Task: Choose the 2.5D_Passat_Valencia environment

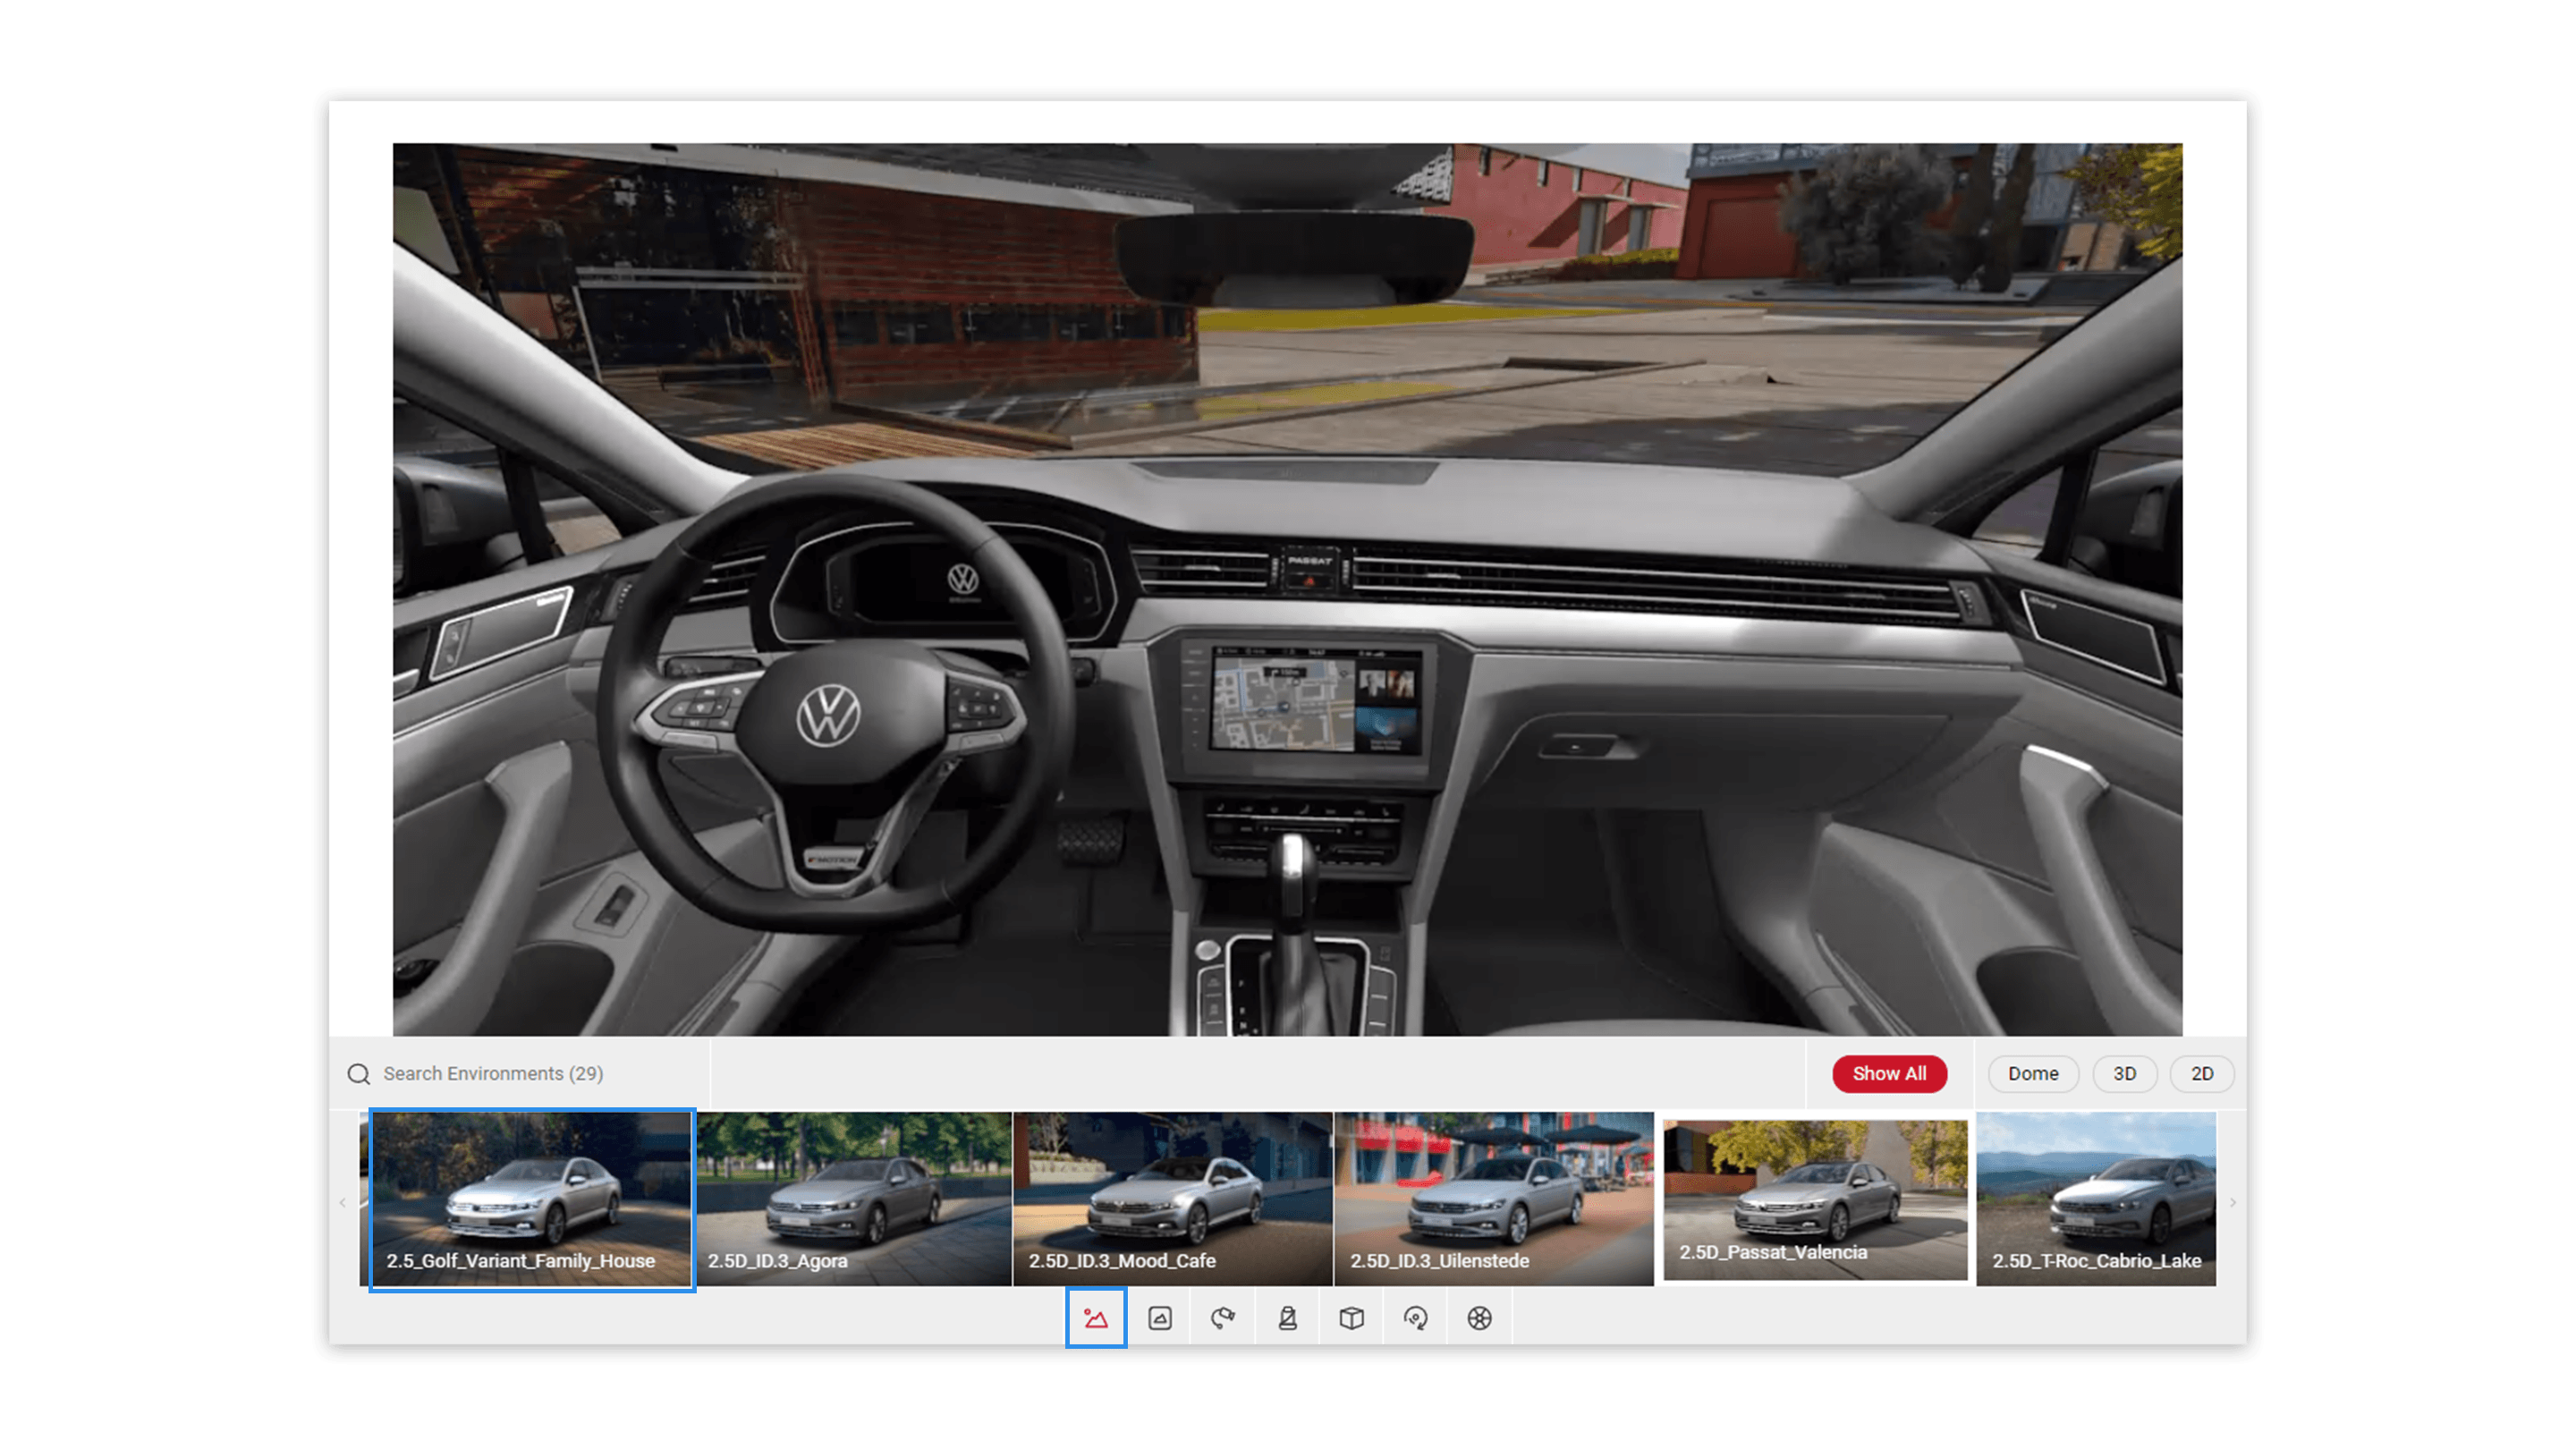Action: click(1815, 1199)
